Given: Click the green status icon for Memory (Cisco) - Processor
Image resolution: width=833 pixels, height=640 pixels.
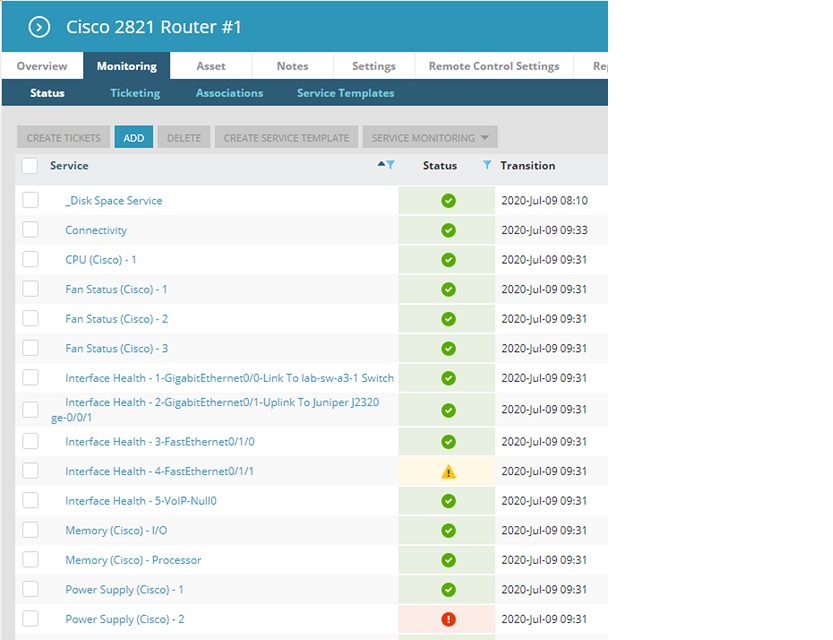Looking at the screenshot, I should click(448, 560).
